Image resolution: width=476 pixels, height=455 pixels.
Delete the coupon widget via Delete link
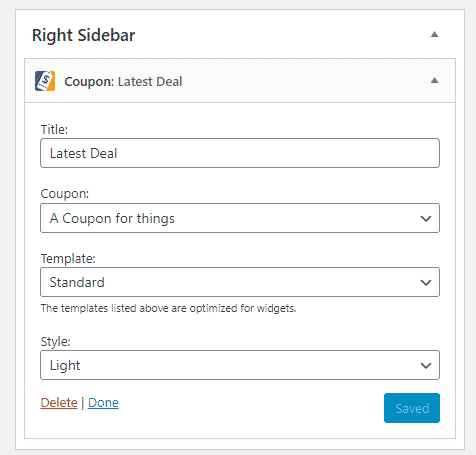(x=59, y=403)
